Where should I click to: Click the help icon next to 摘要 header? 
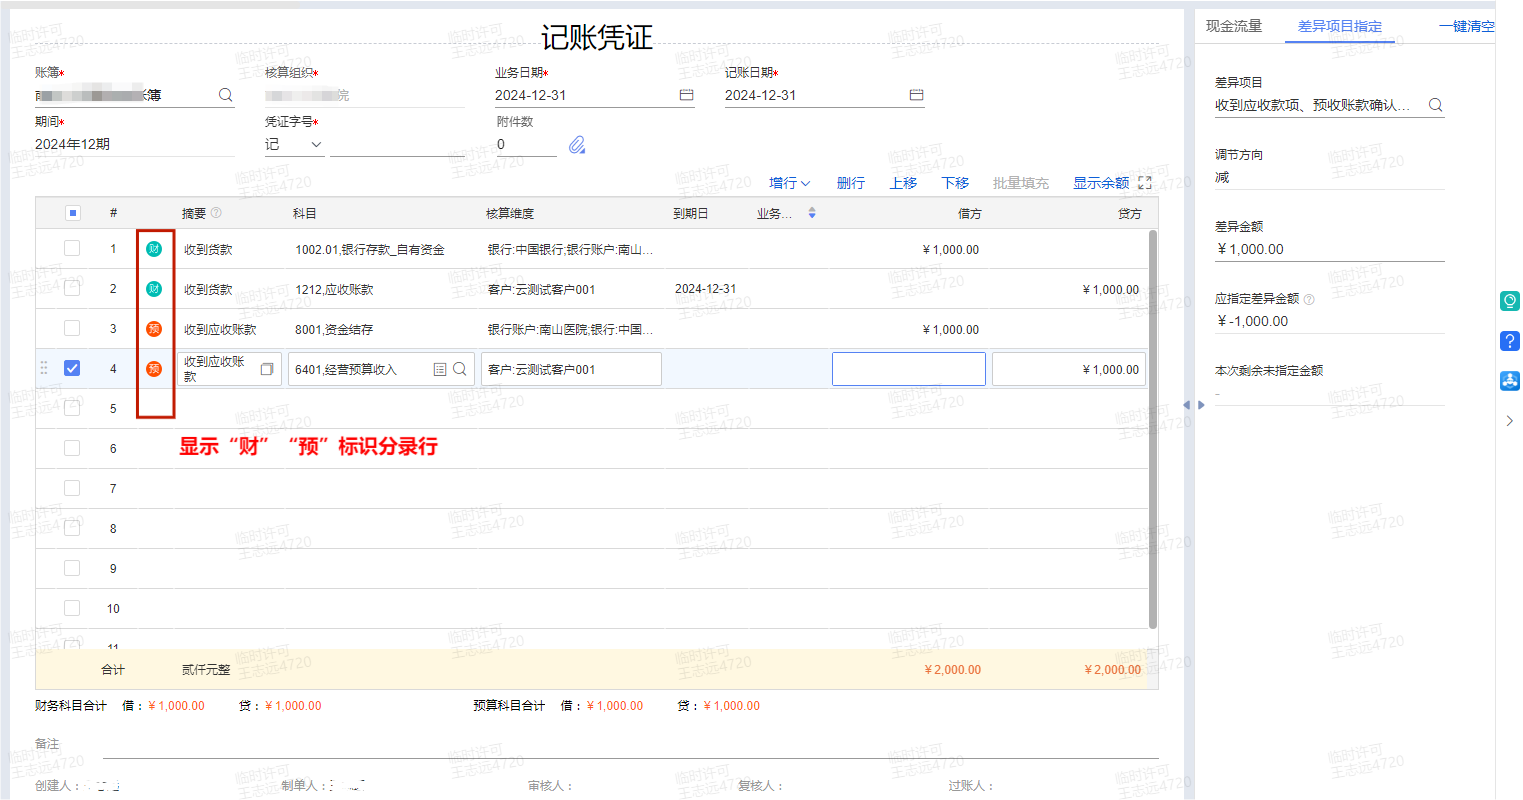(x=216, y=213)
